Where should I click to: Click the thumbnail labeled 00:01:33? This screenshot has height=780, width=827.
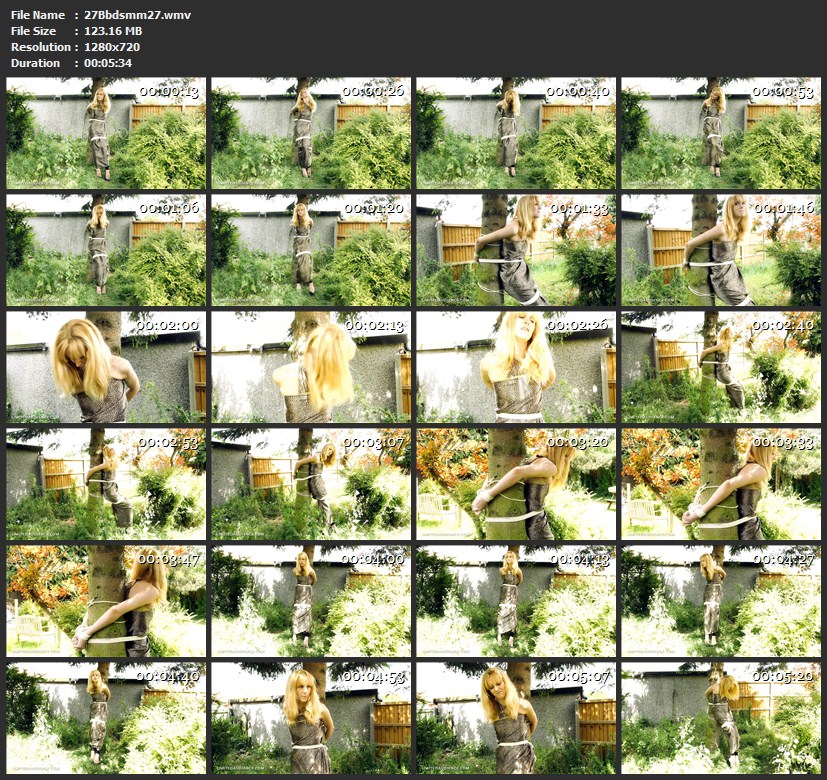coord(516,250)
